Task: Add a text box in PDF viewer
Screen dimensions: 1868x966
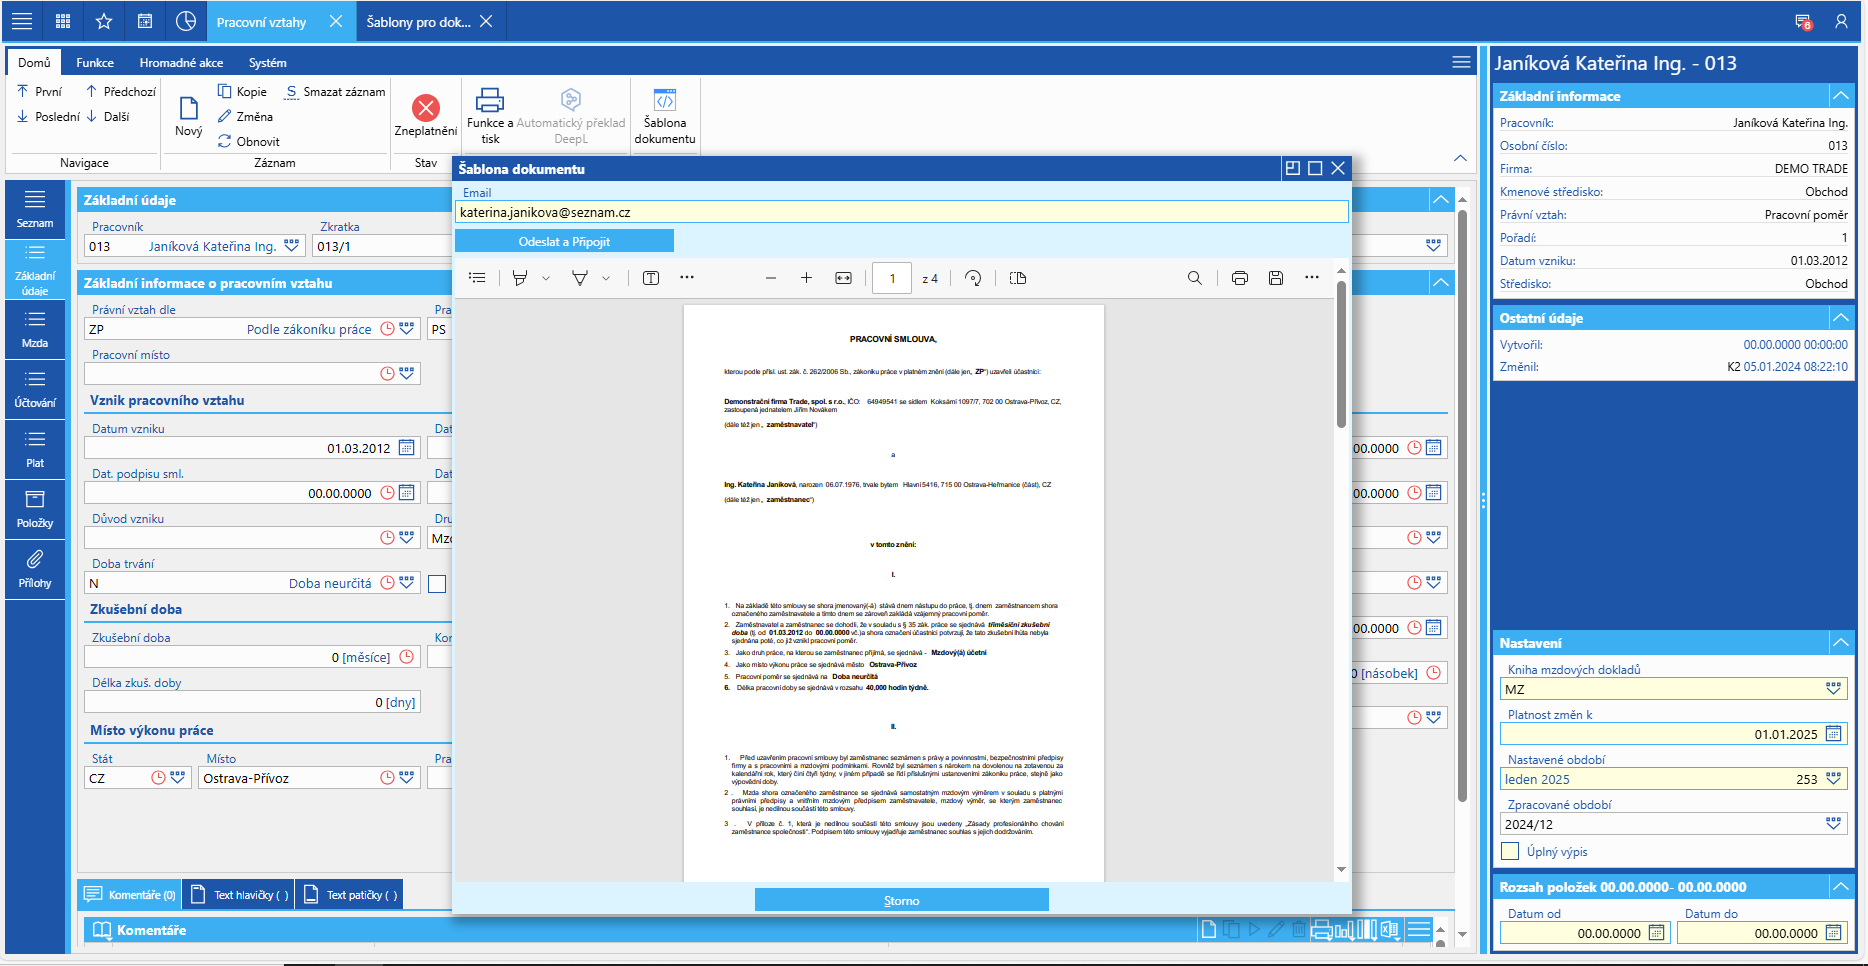Action: [651, 278]
